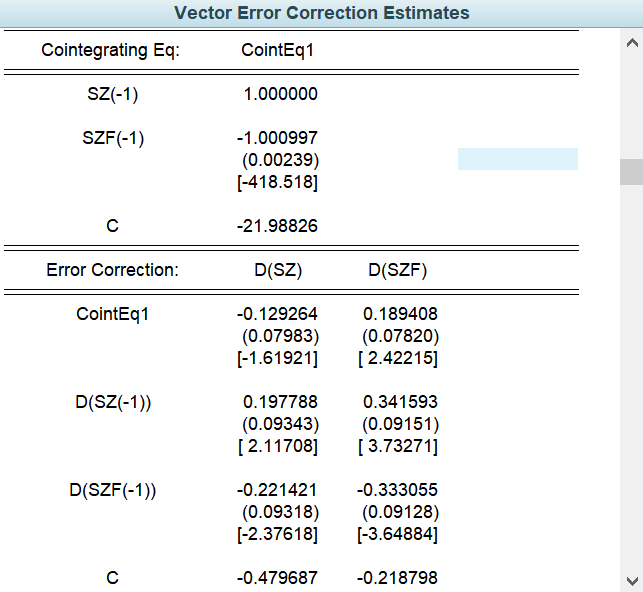
Task: Click the -21.98826 constant value
Action: click(278, 226)
